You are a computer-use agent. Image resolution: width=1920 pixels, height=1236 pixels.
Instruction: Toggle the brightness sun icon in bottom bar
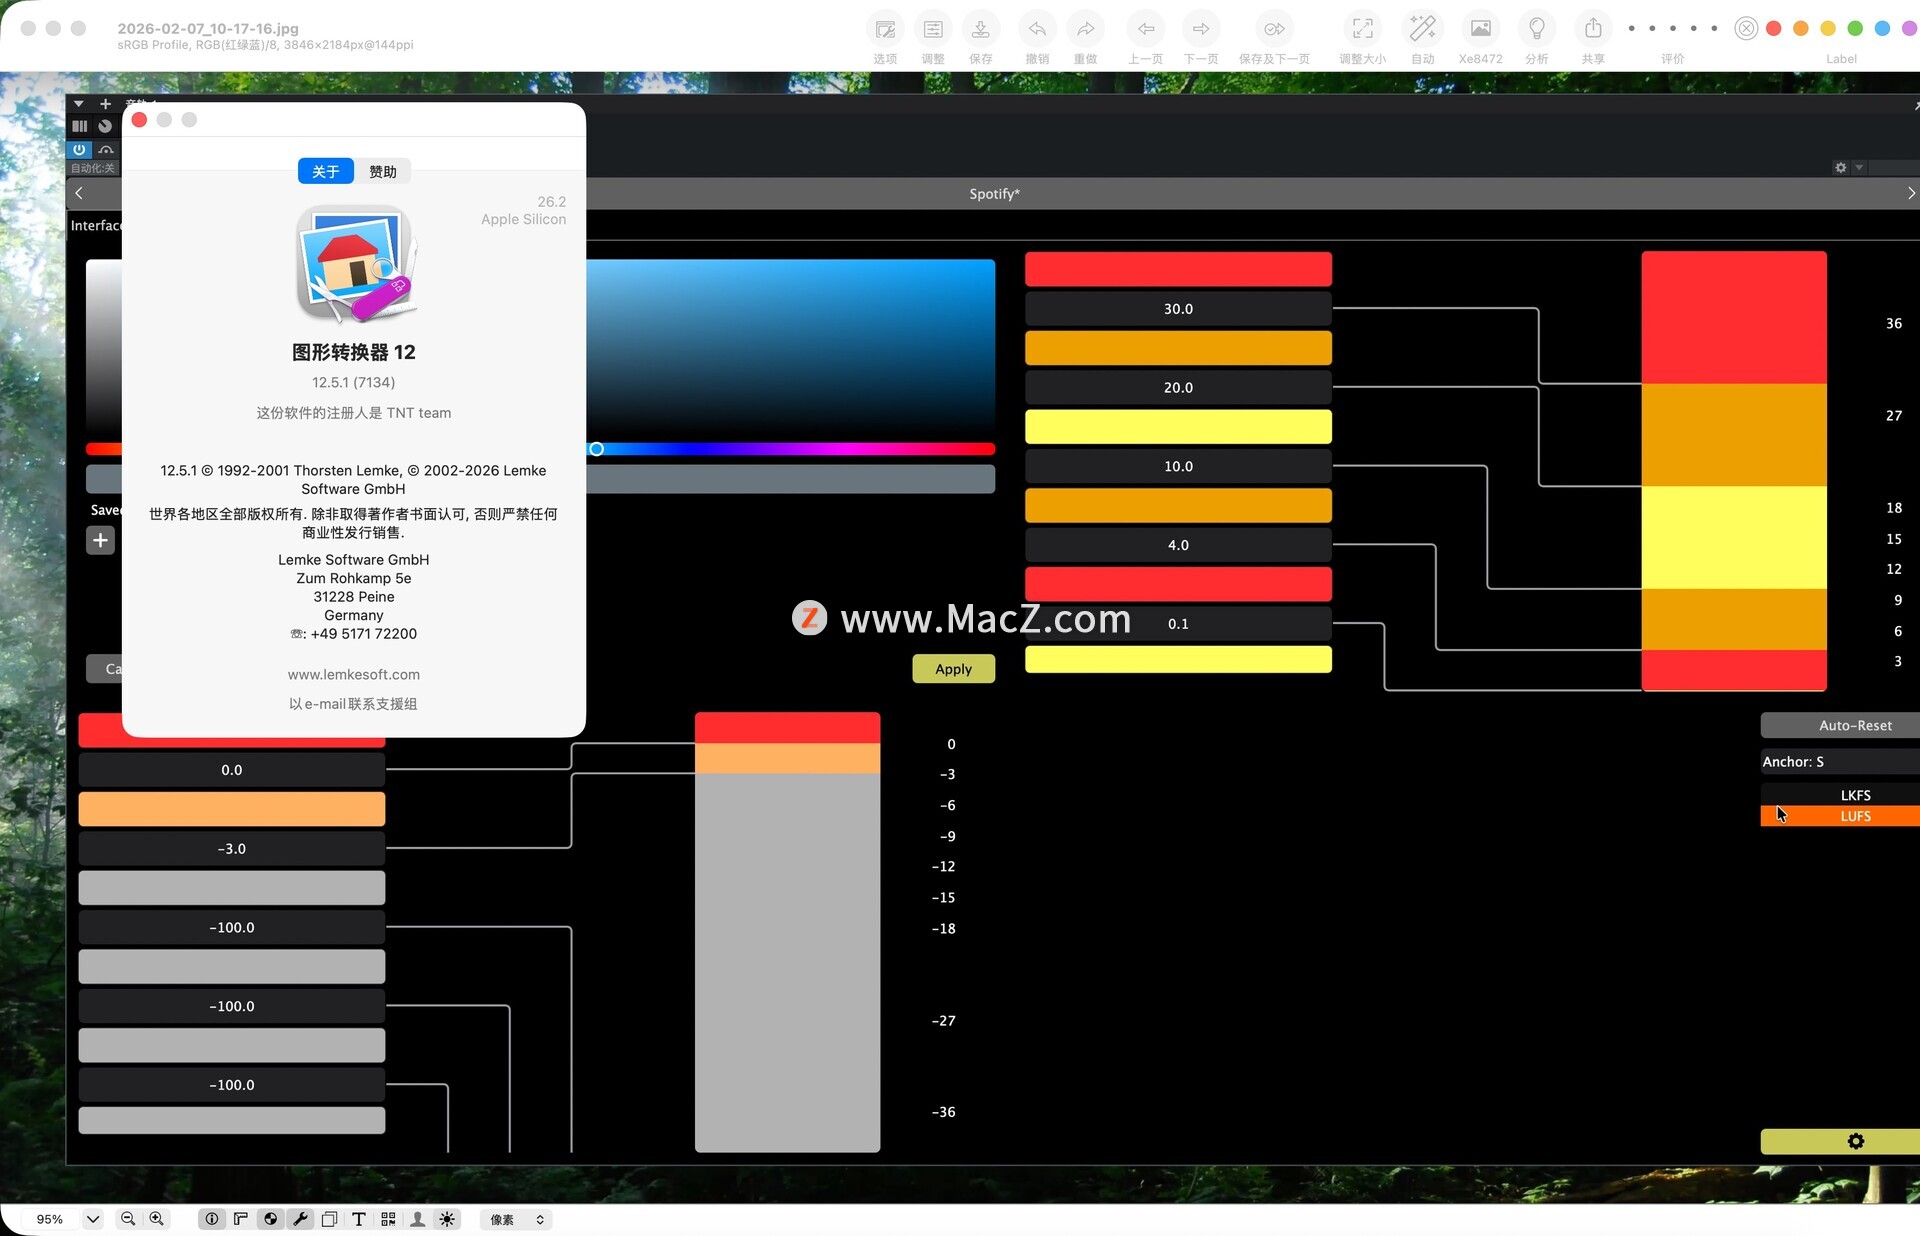coord(447,1219)
